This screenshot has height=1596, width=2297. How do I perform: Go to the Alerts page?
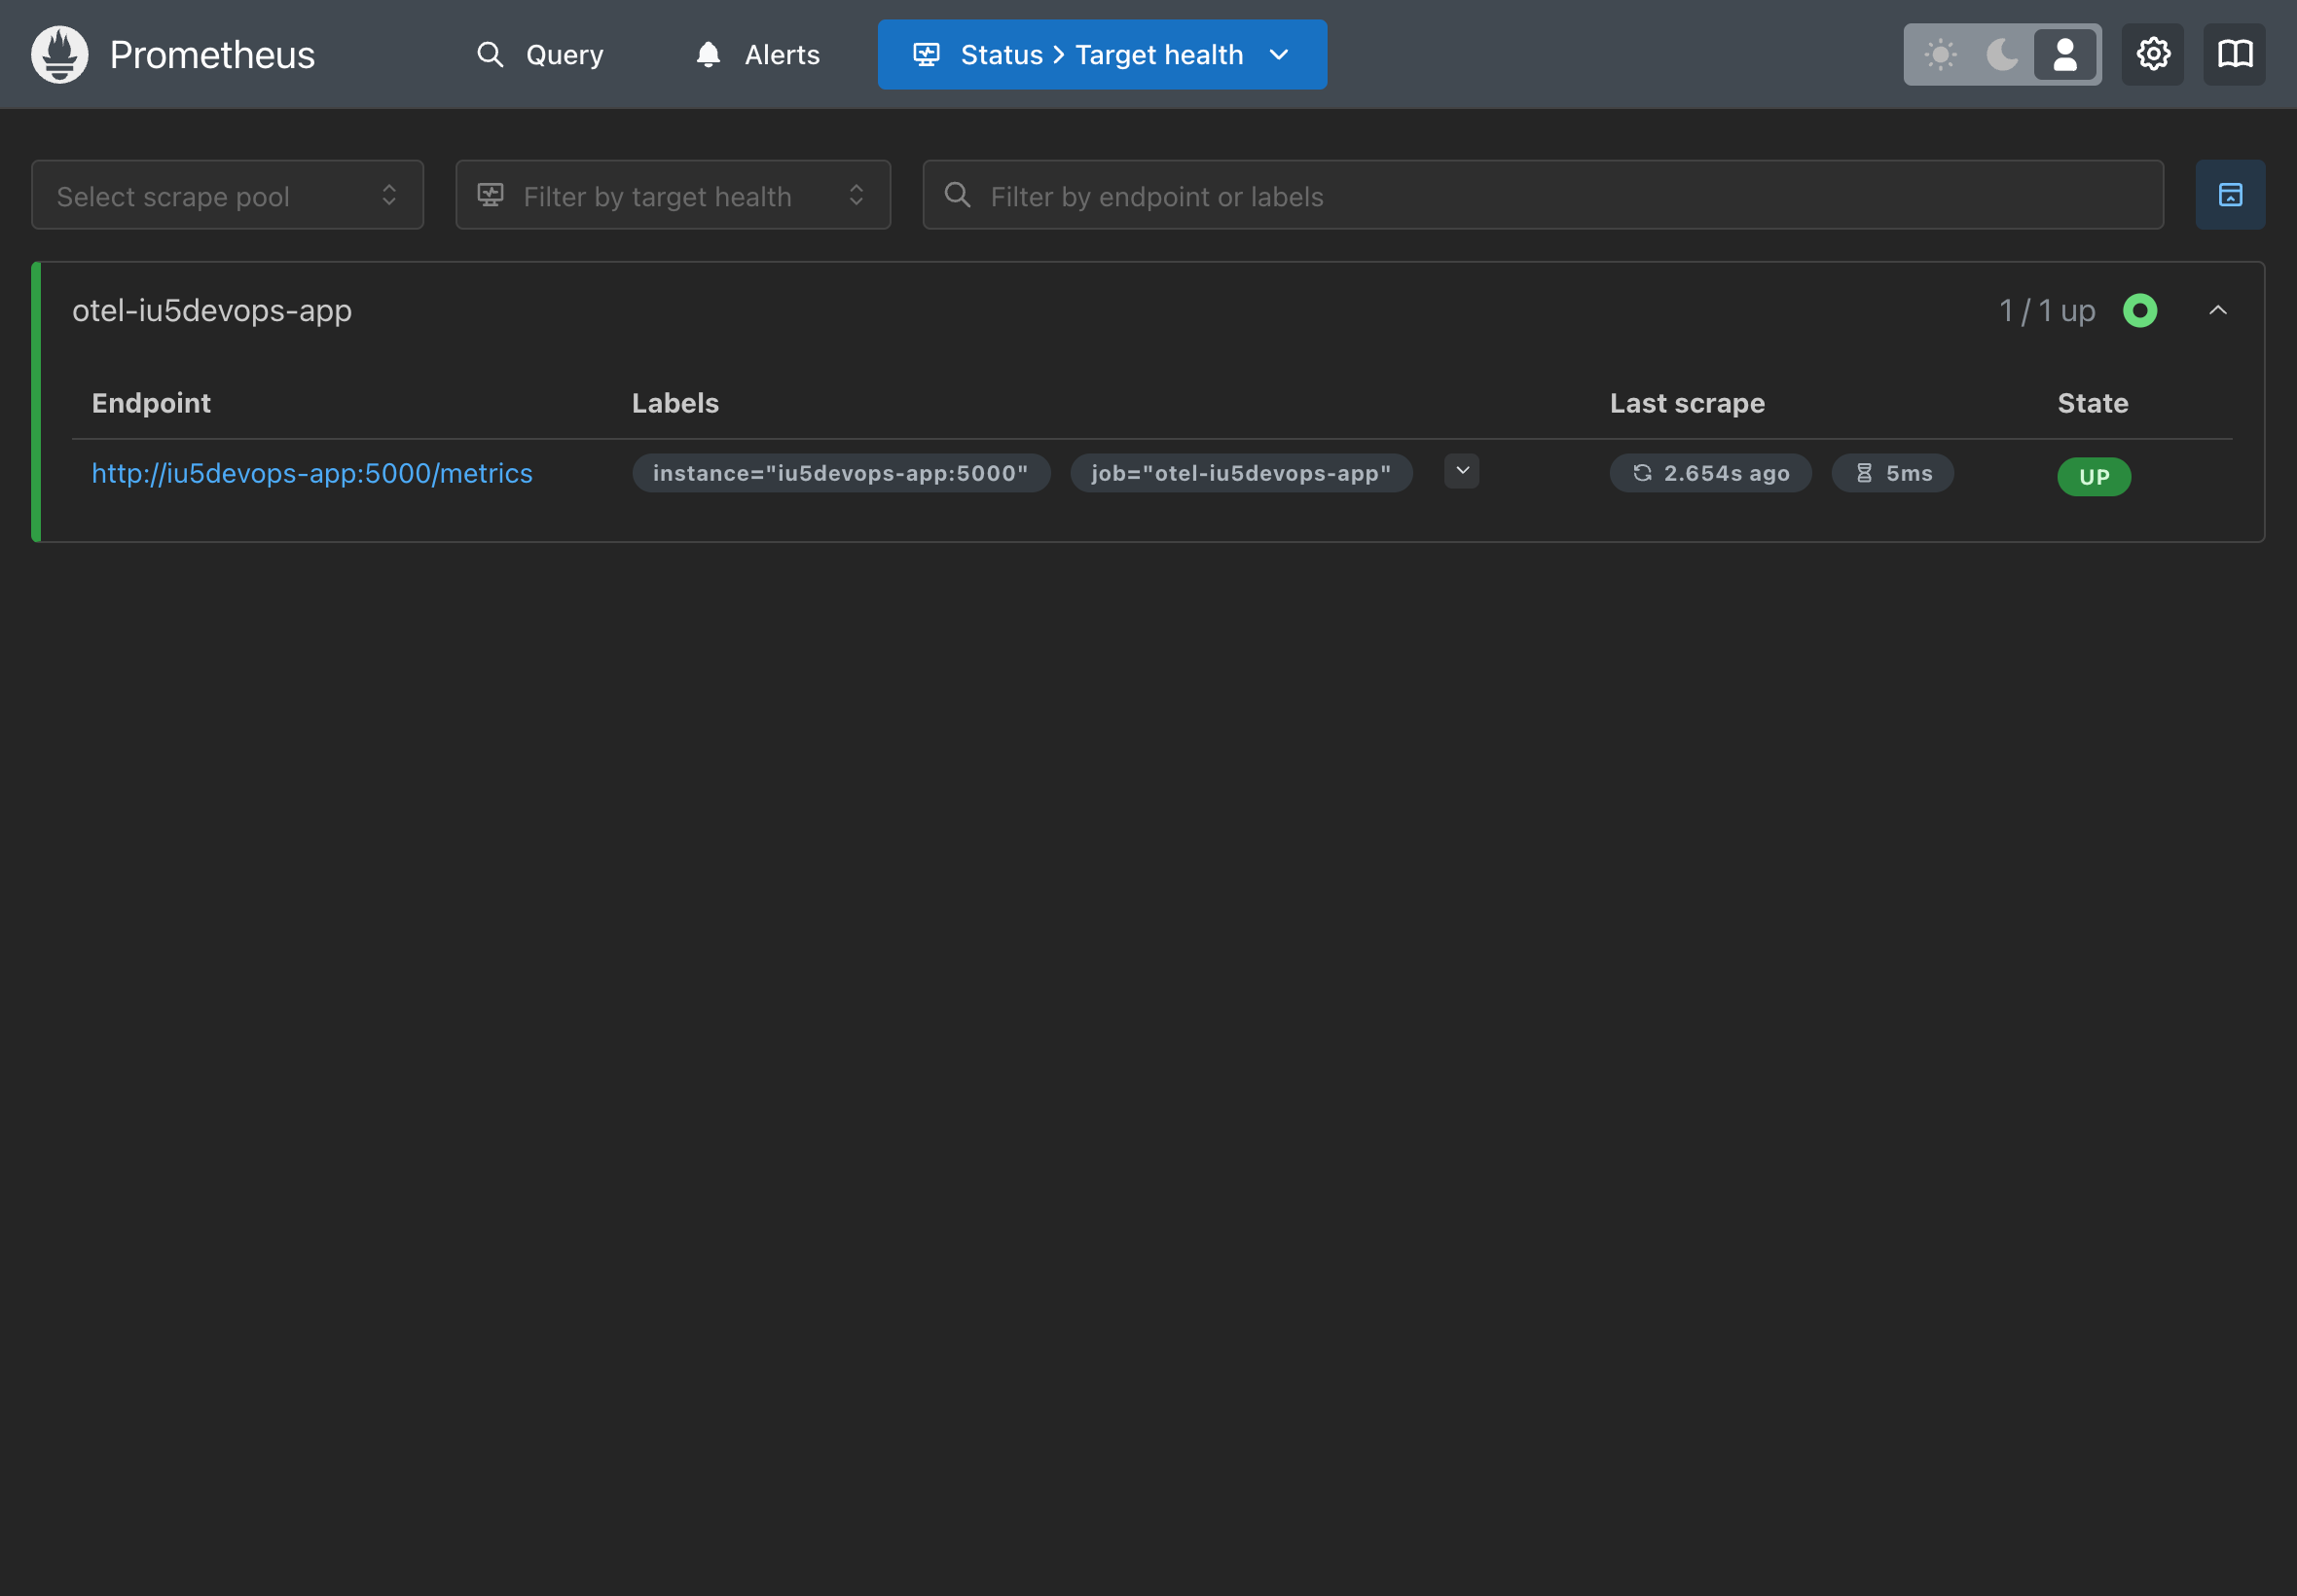[x=757, y=54]
